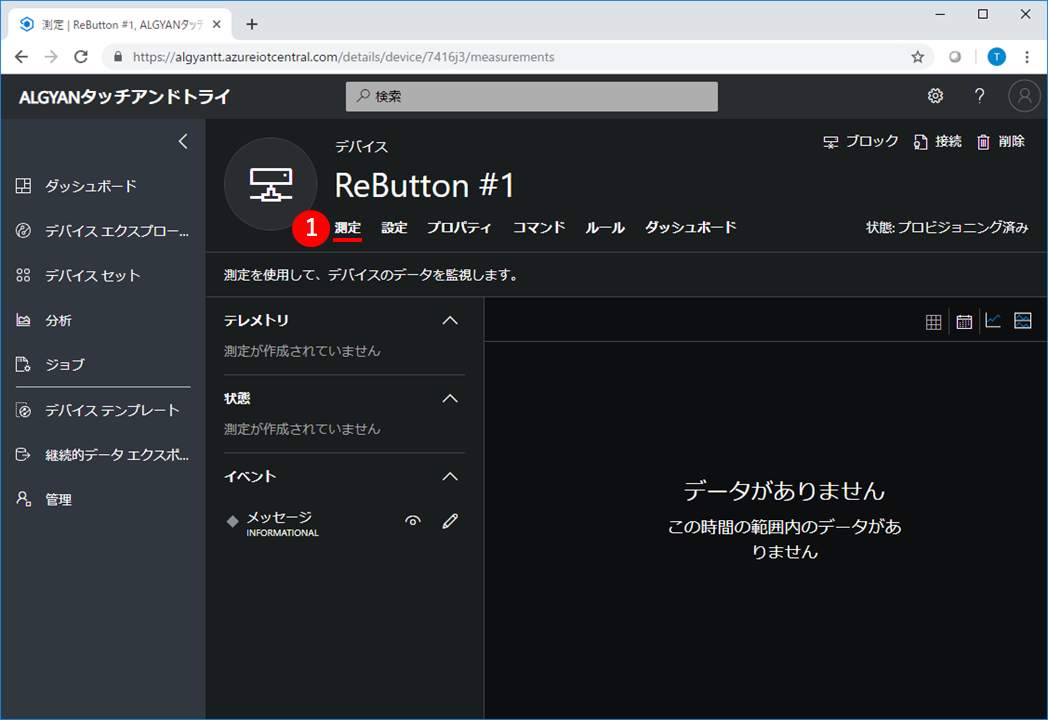Click the 検索 search box
This screenshot has height=720, width=1048.
click(531, 96)
